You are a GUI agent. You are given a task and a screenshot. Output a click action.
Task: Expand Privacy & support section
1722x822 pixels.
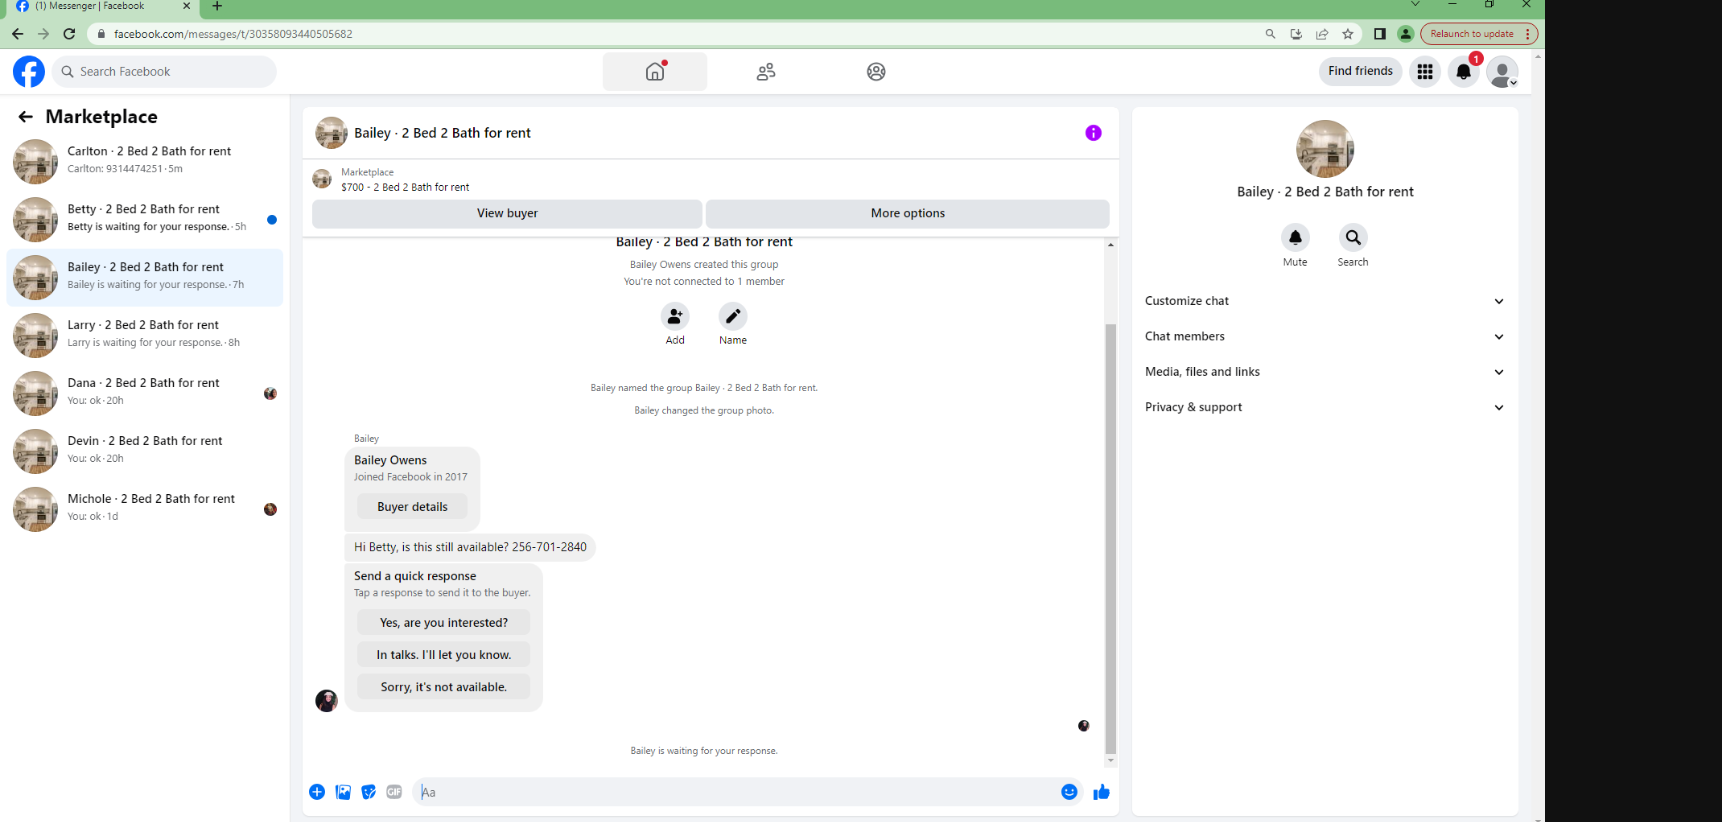coord(1324,407)
